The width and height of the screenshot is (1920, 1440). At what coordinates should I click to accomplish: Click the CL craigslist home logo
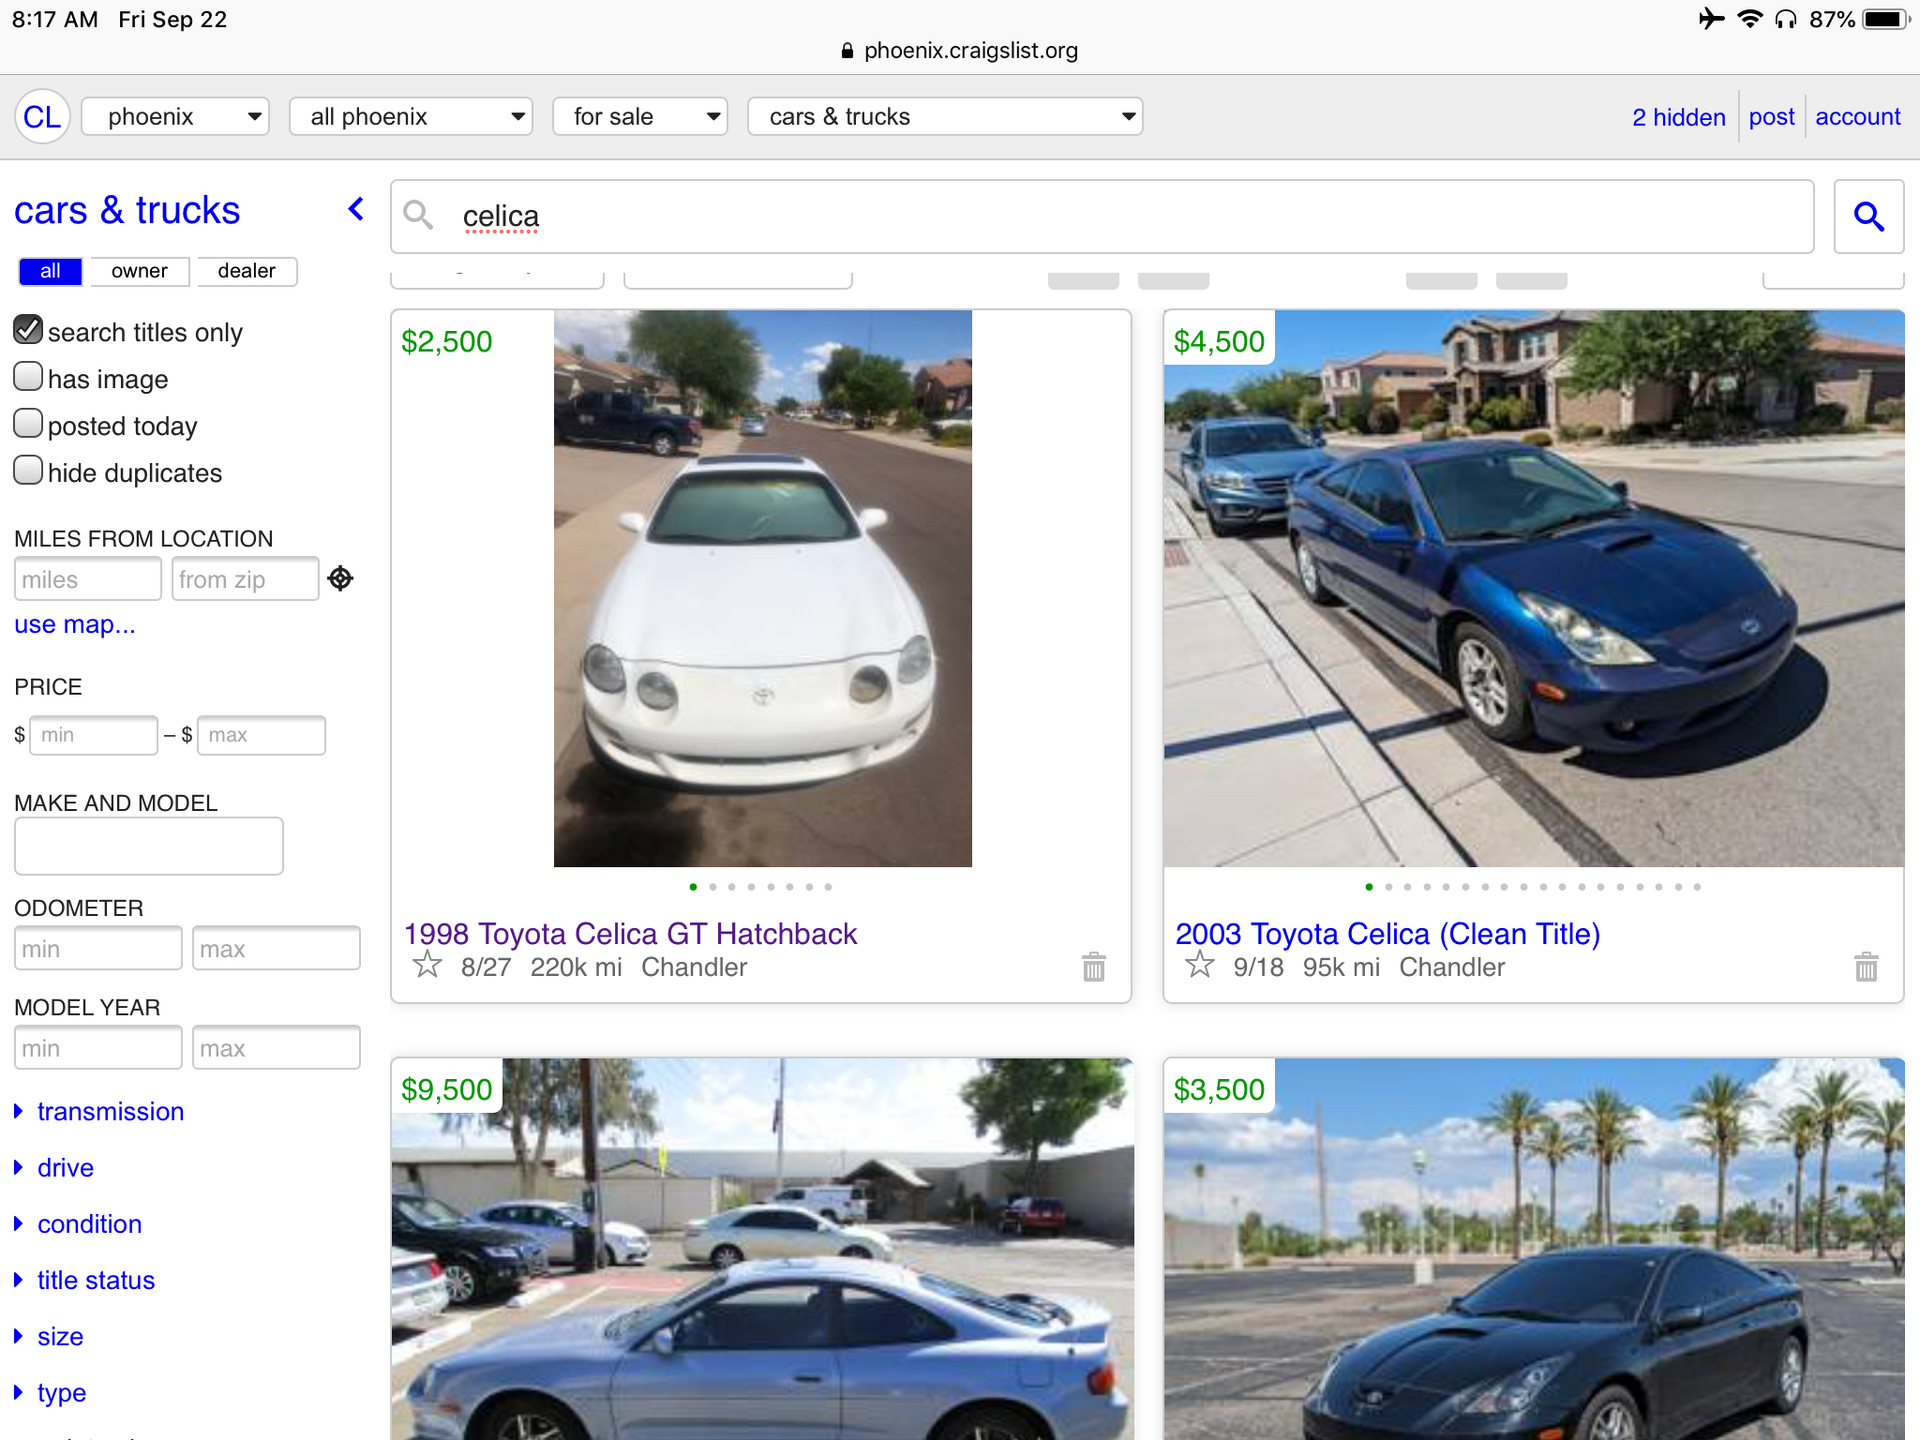click(42, 117)
